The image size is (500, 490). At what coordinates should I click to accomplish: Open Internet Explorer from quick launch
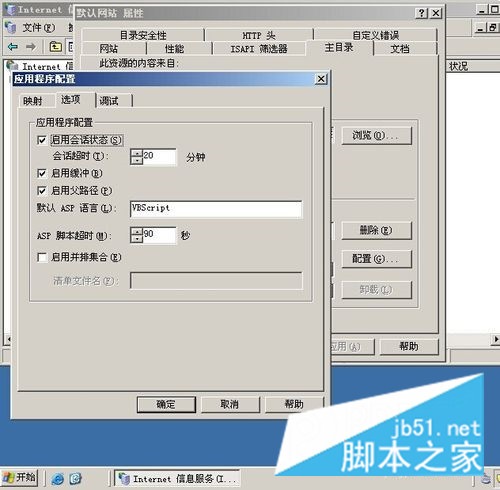pos(58,479)
